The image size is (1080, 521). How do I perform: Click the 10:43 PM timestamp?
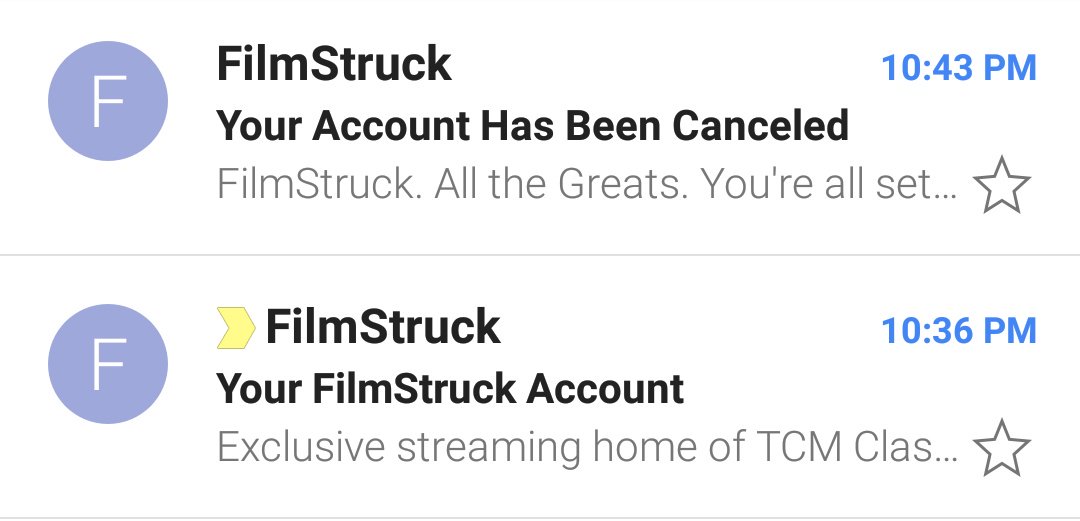coord(959,68)
